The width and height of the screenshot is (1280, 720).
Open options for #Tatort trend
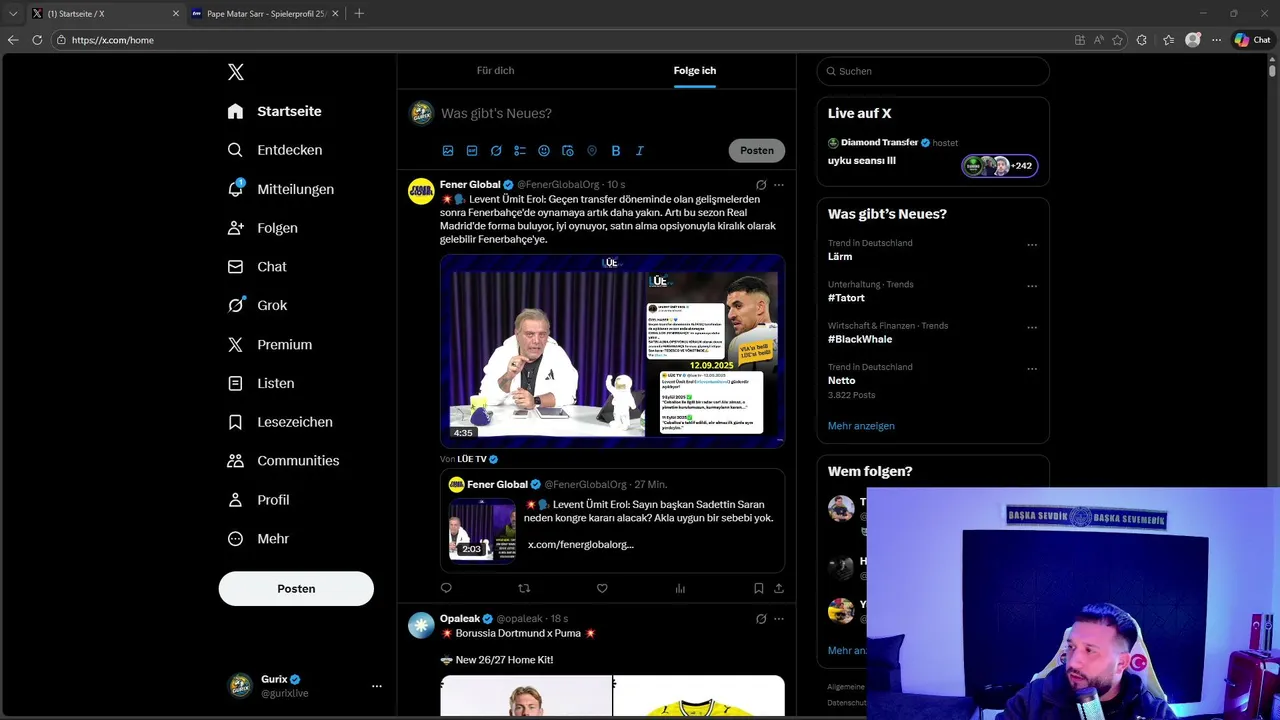tap(1032, 286)
